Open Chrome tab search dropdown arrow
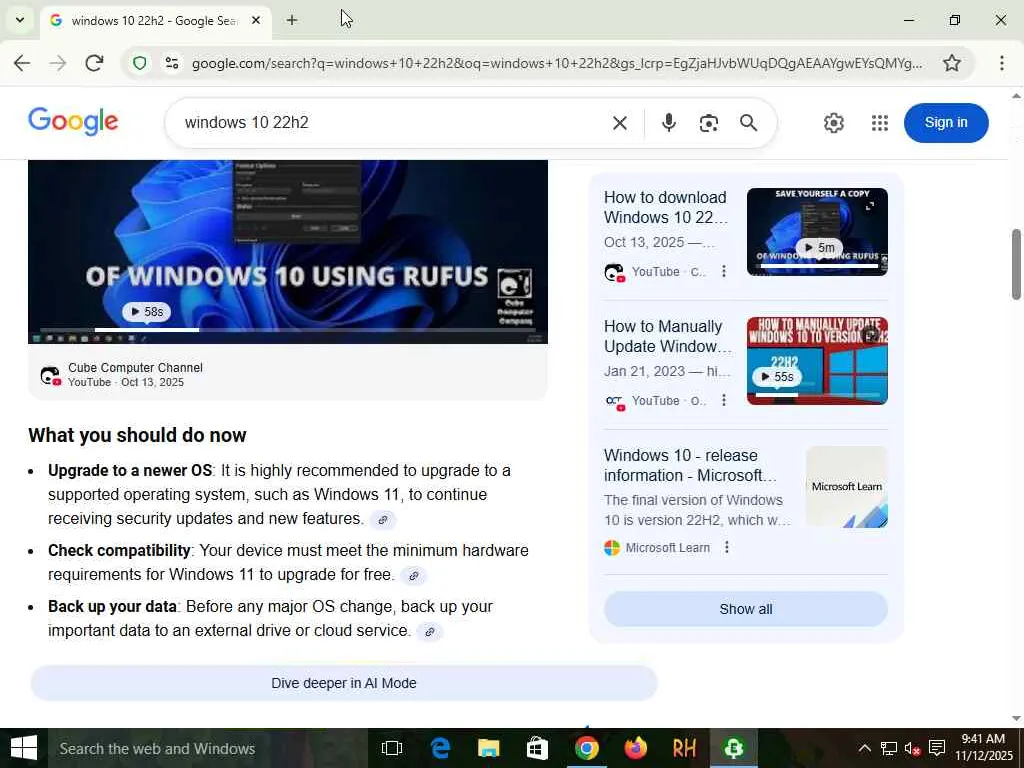The height and width of the screenshot is (768, 1024). 20,20
